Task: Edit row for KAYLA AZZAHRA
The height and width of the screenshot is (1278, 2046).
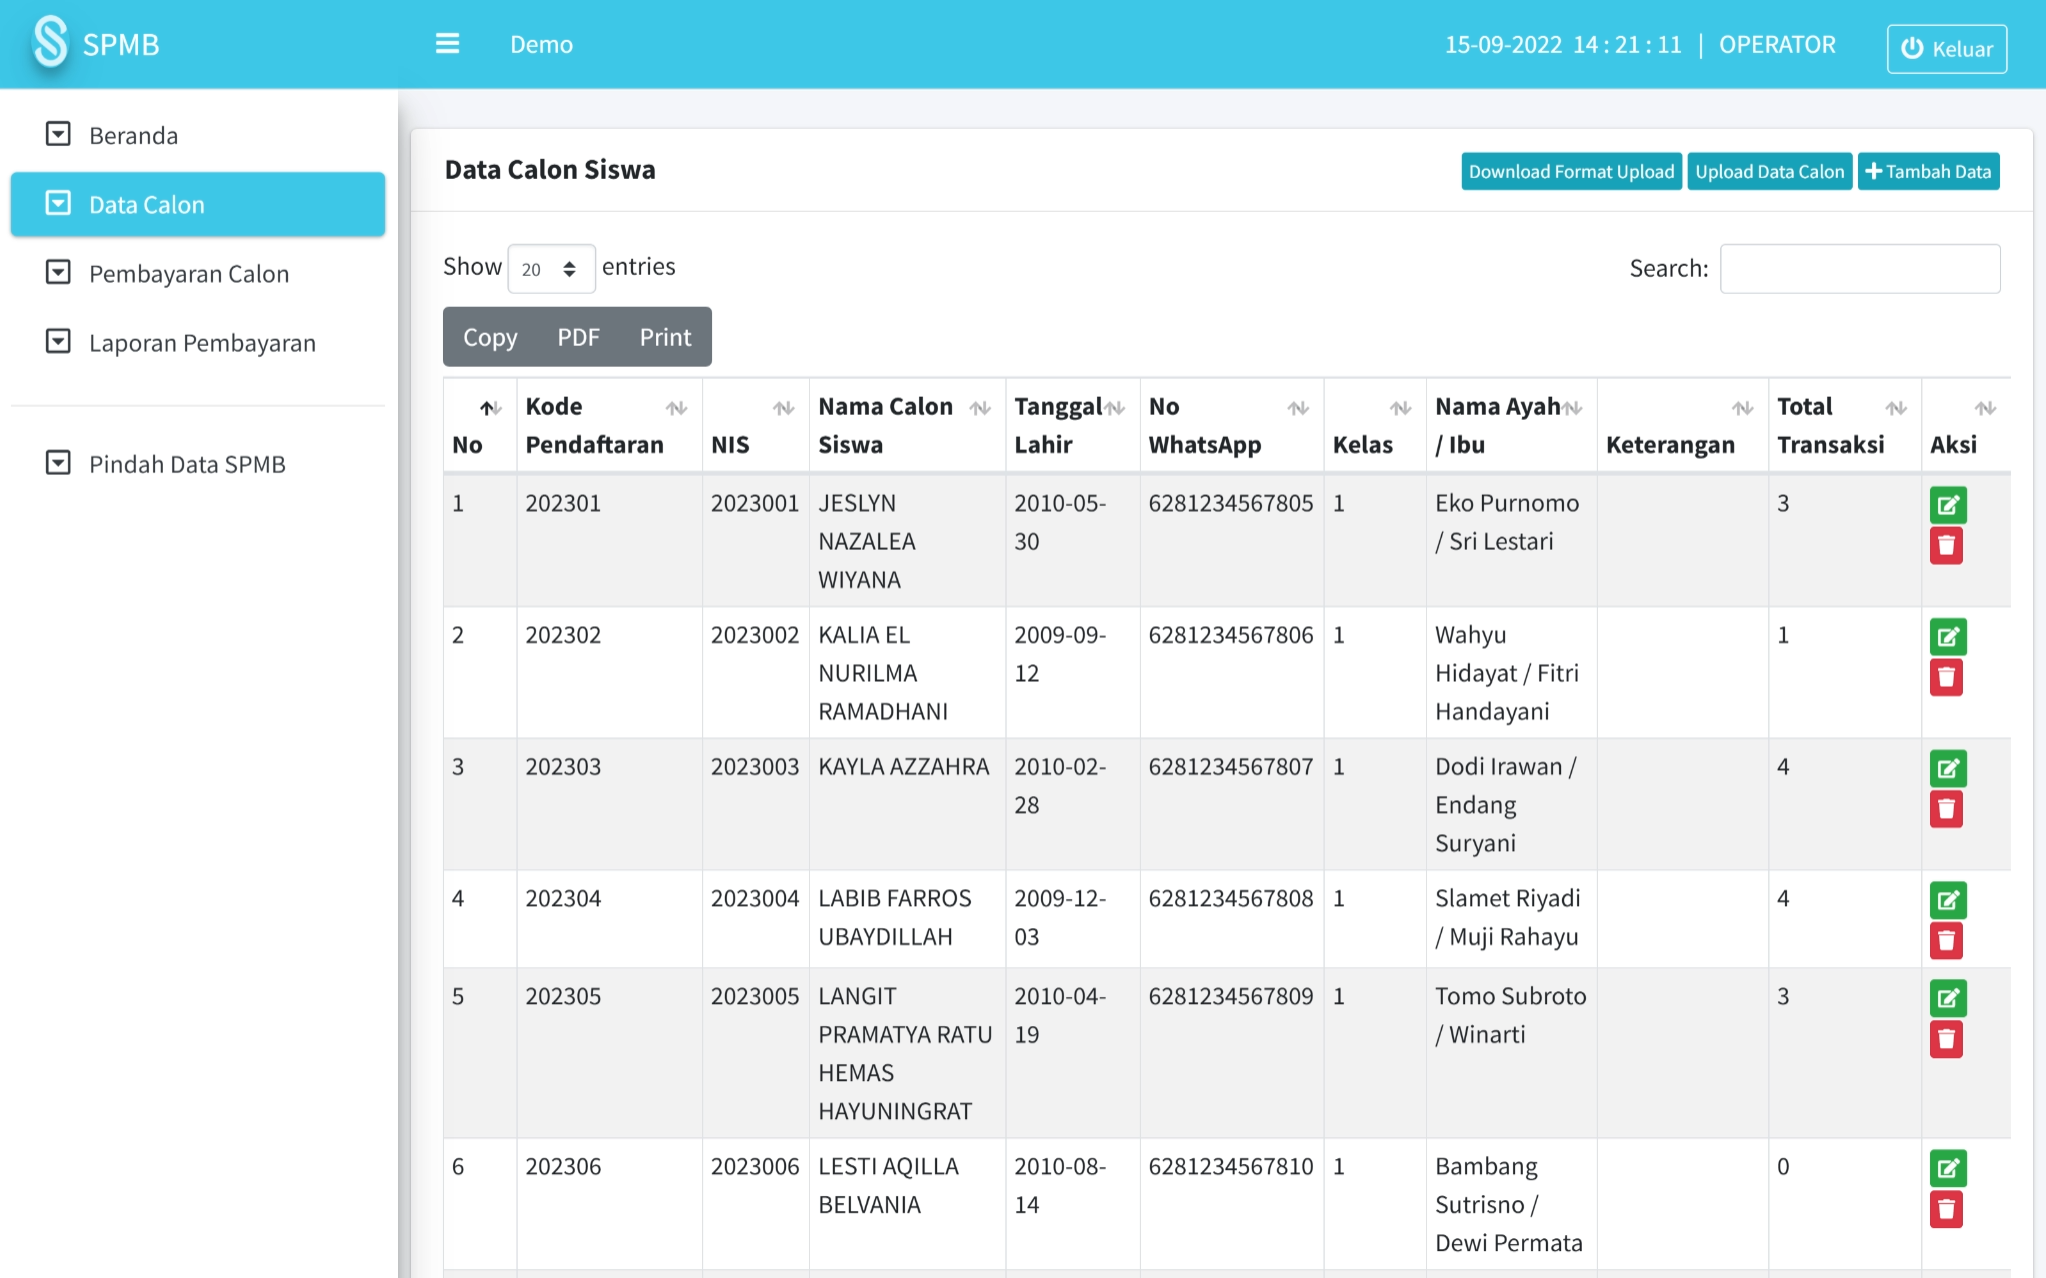Action: point(1947,769)
